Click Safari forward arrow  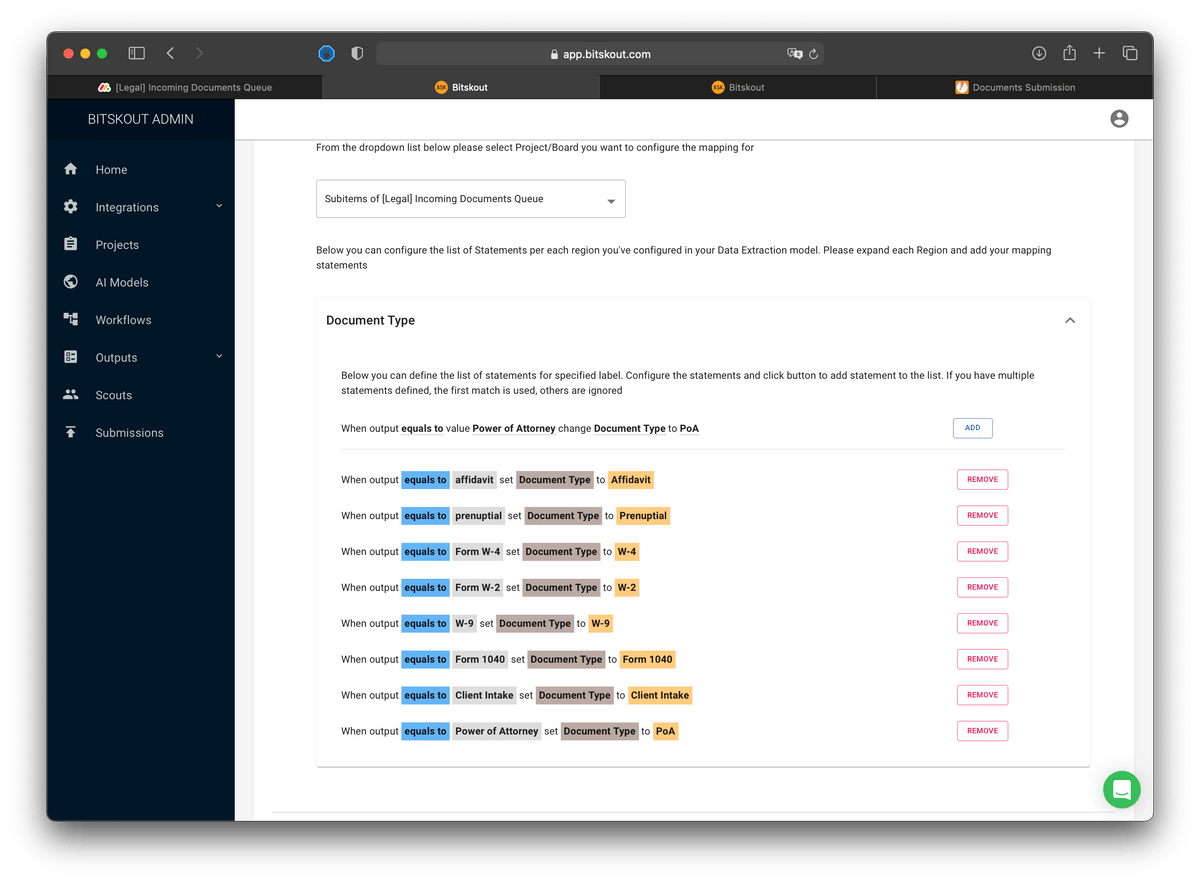199,53
